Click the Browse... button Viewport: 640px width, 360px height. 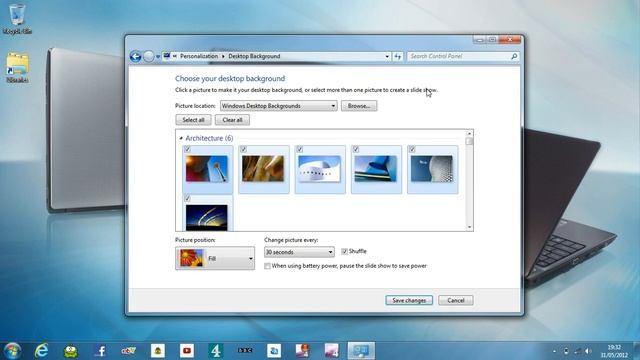click(359, 106)
